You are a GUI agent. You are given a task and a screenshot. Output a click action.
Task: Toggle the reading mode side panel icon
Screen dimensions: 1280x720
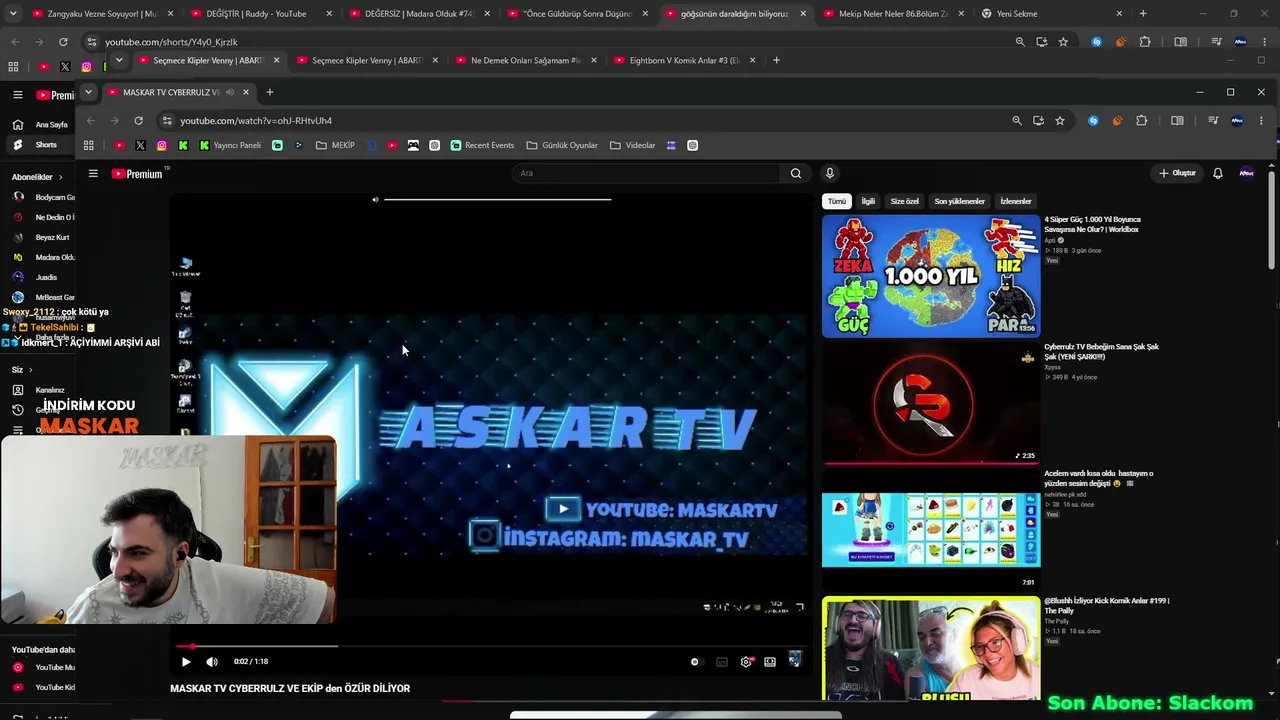[x=1177, y=121]
